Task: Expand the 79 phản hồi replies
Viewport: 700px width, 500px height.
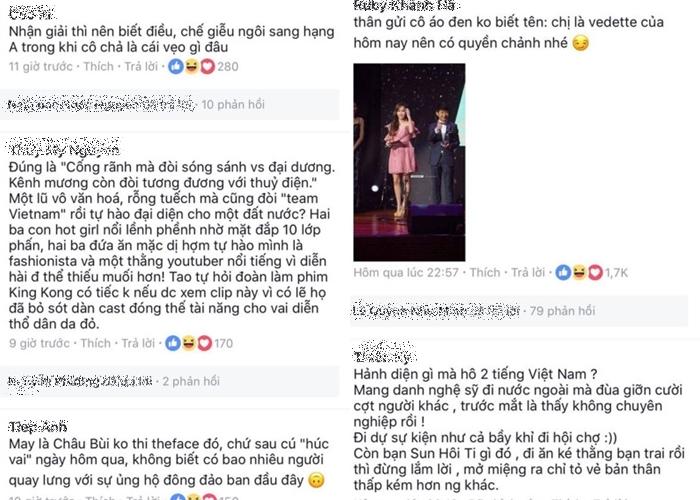Action: [x=562, y=311]
